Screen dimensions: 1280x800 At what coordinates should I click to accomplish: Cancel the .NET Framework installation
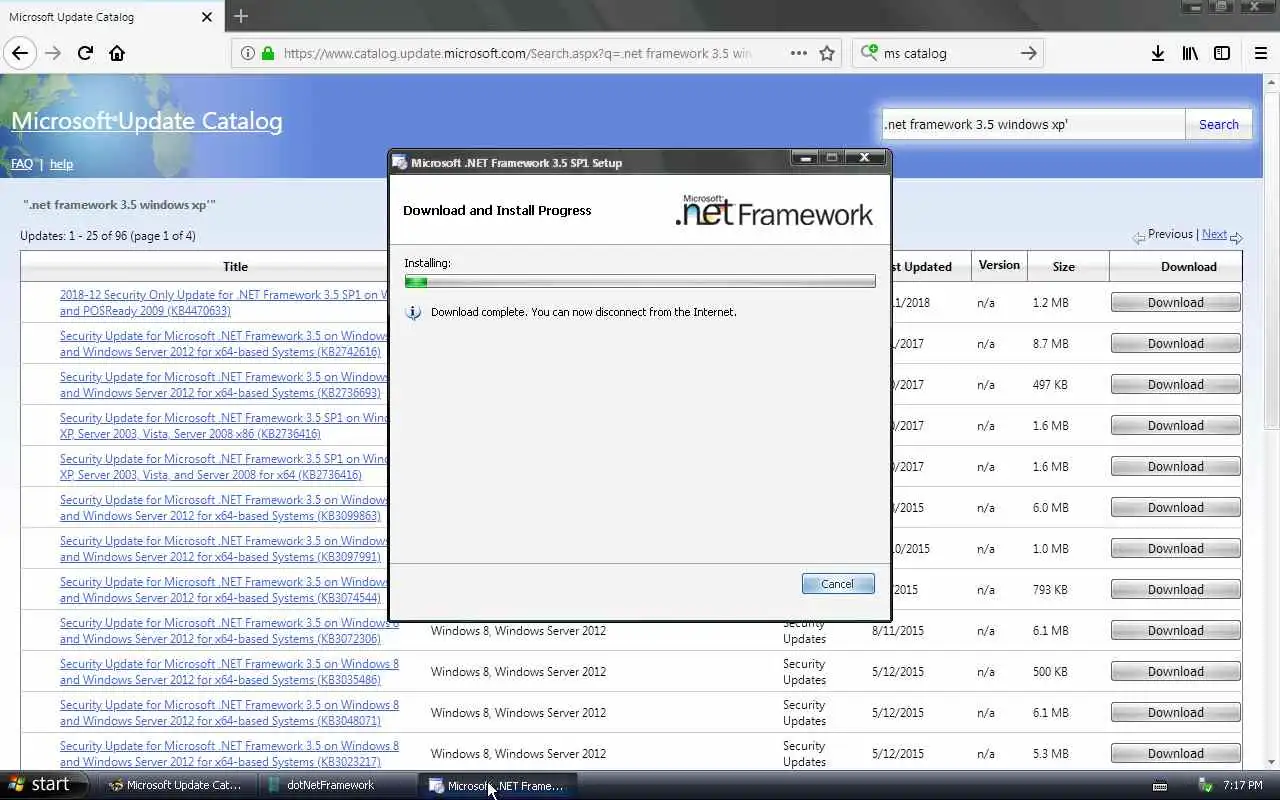838,584
